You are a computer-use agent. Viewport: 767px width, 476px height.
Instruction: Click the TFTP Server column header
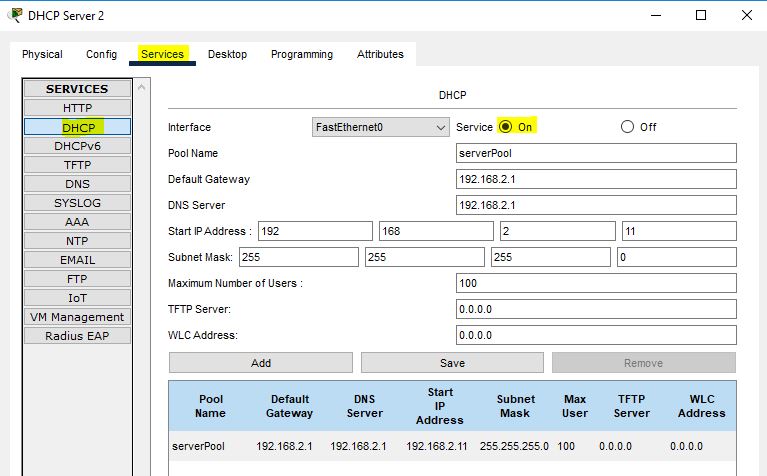632,406
